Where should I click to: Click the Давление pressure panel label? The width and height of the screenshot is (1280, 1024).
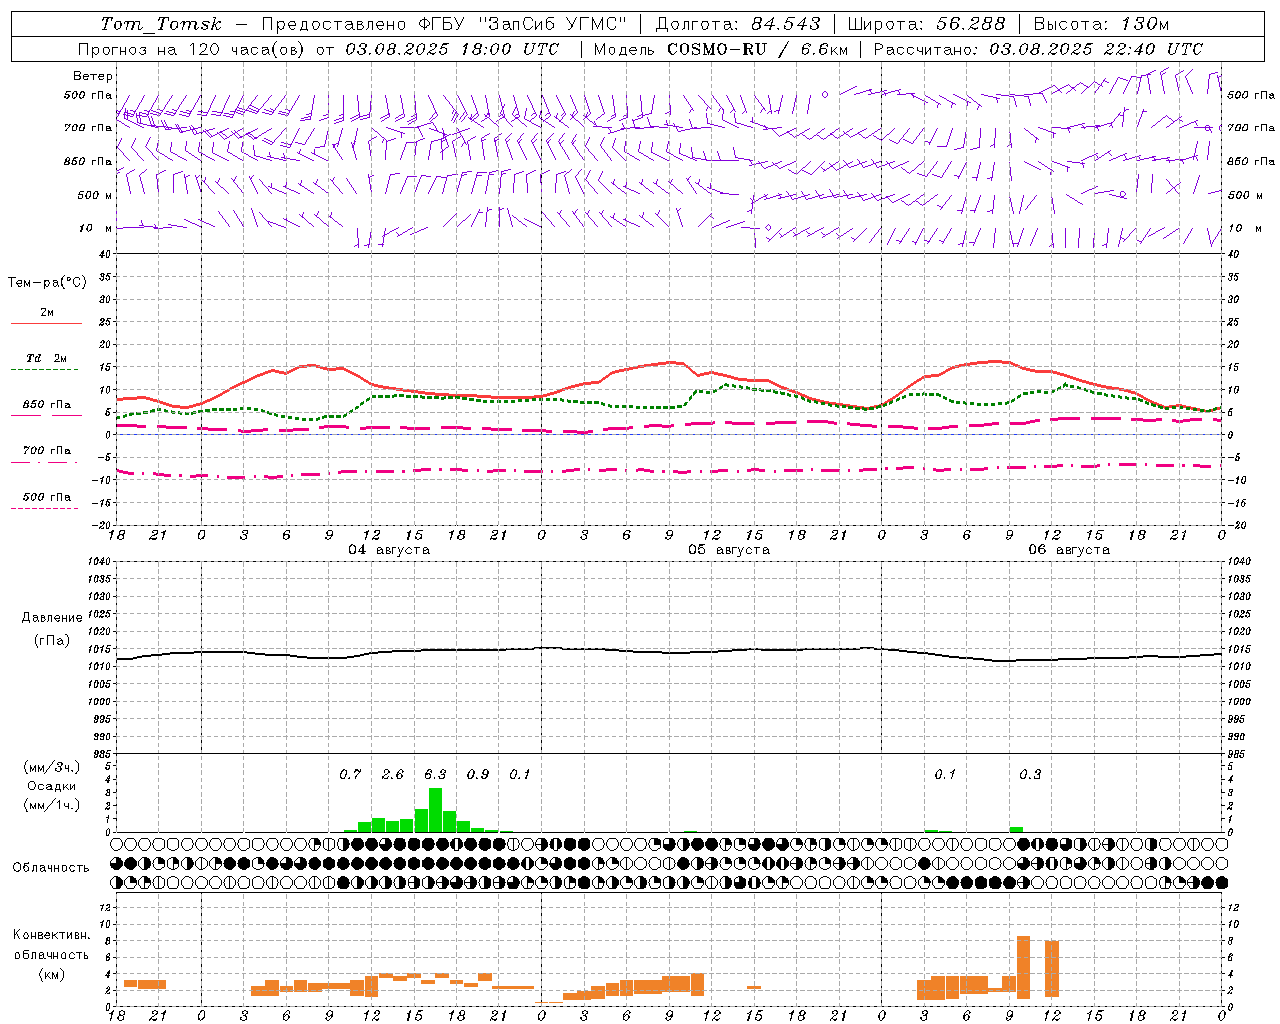coord(52,618)
